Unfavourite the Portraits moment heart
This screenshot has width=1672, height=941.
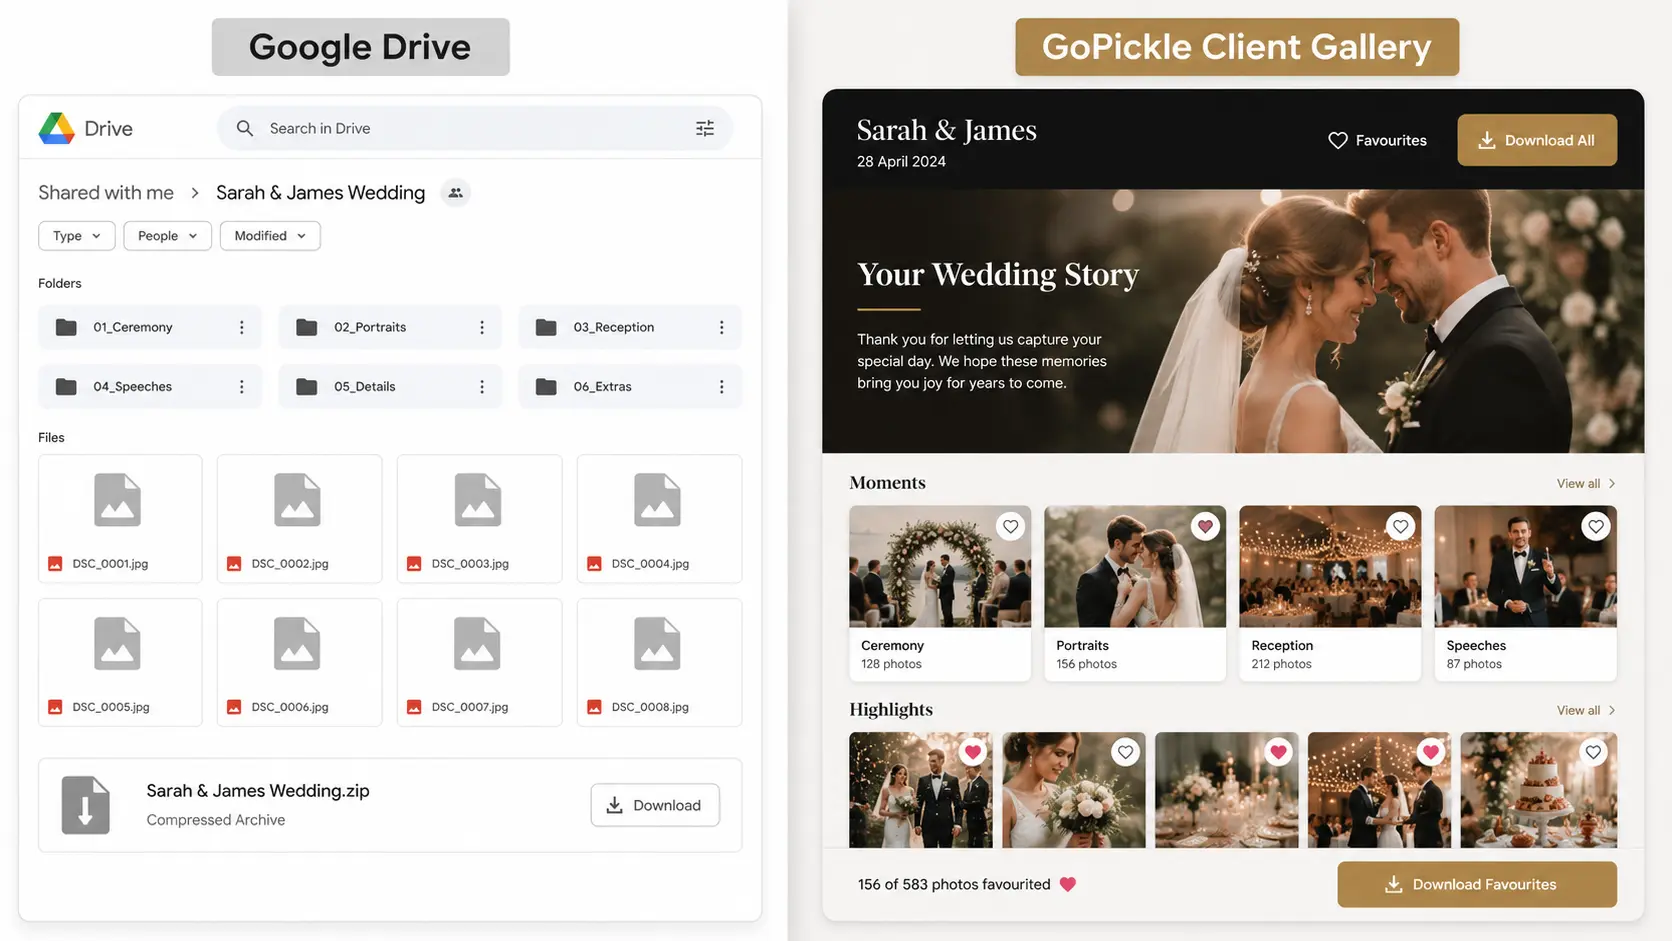point(1205,526)
